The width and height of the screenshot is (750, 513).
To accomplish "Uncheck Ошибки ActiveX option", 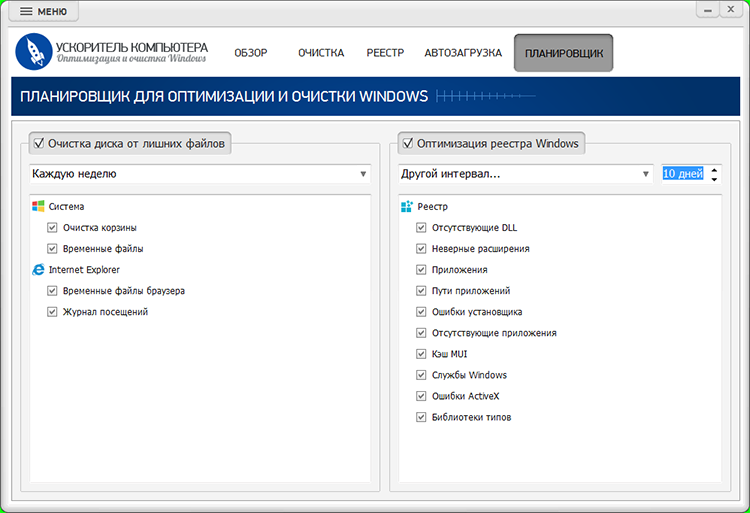I will (422, 396).
